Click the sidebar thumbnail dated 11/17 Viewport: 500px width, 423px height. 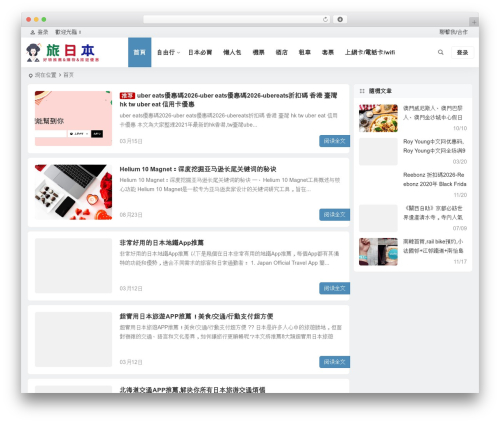coord(378,252)
